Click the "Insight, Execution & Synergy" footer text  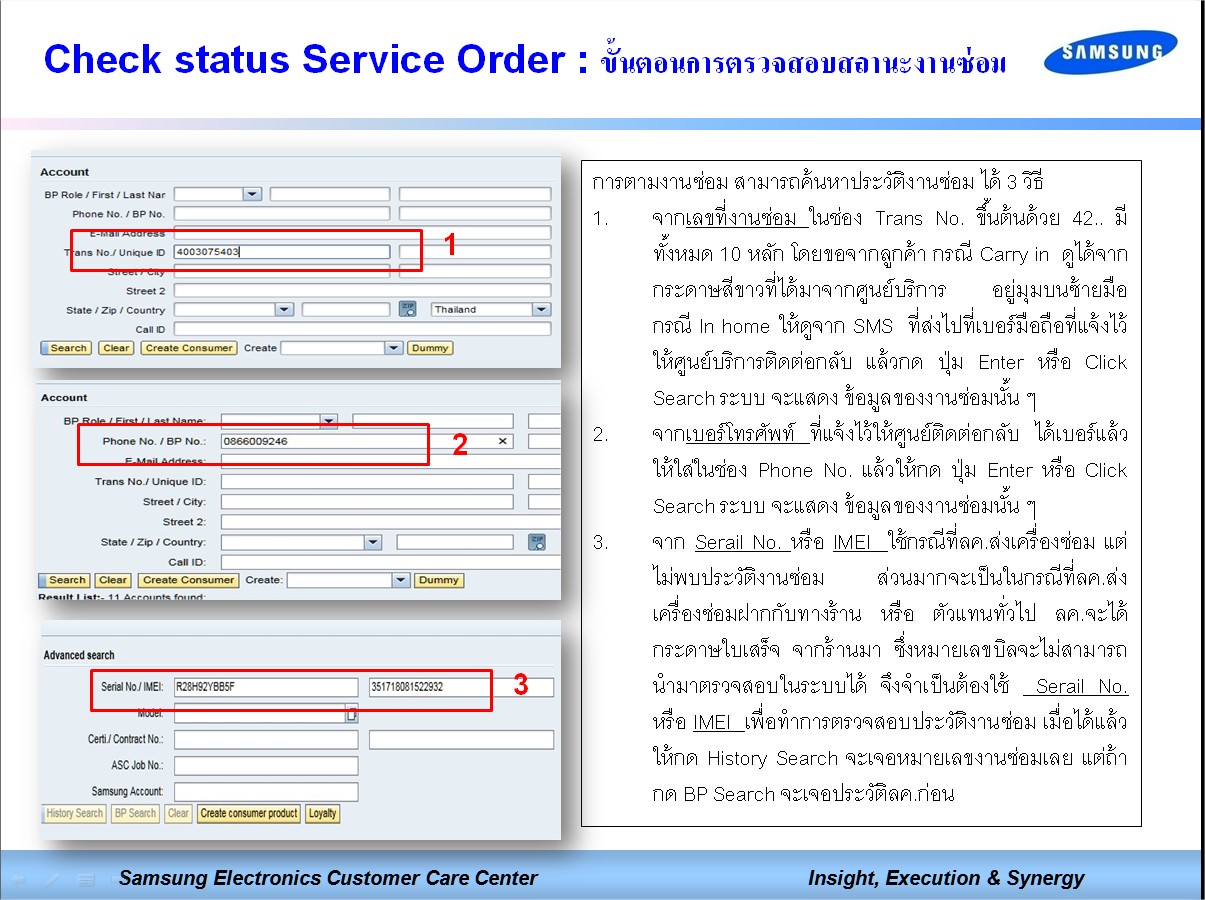point(946,879)
